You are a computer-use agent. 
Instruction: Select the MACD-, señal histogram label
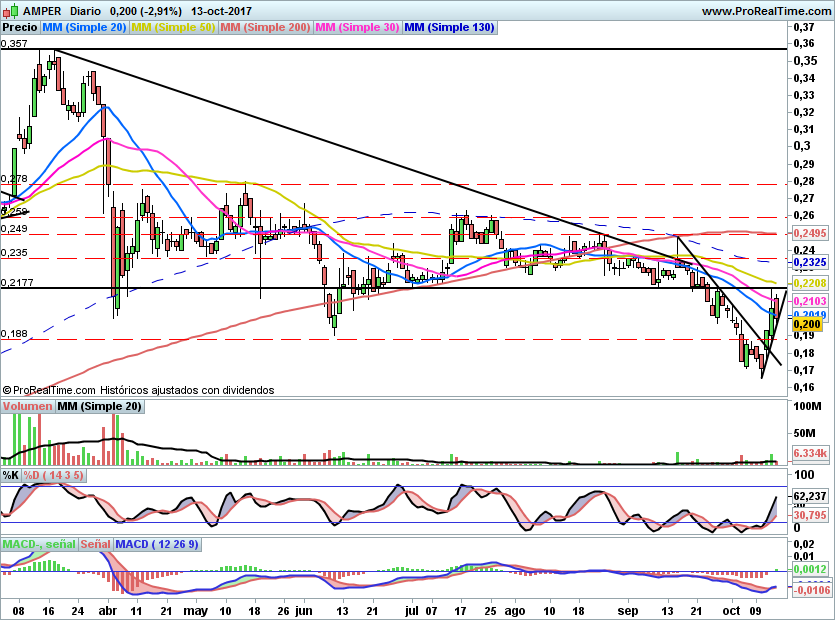(x=39, y=544)
